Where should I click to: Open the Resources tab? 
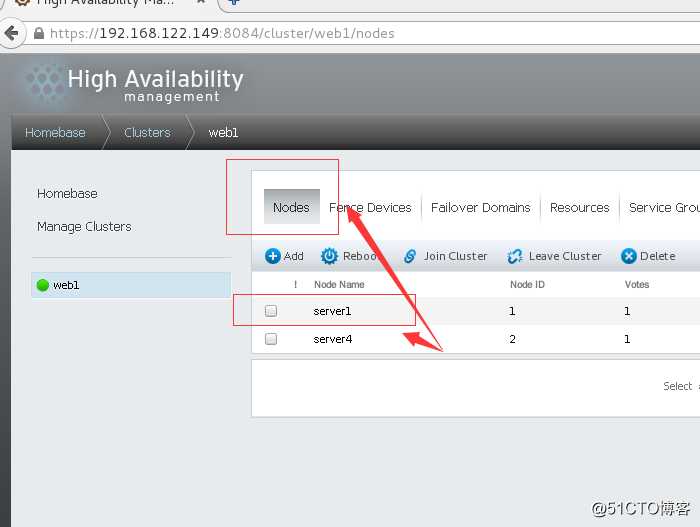pyautogui.click(x=579, y=208)
